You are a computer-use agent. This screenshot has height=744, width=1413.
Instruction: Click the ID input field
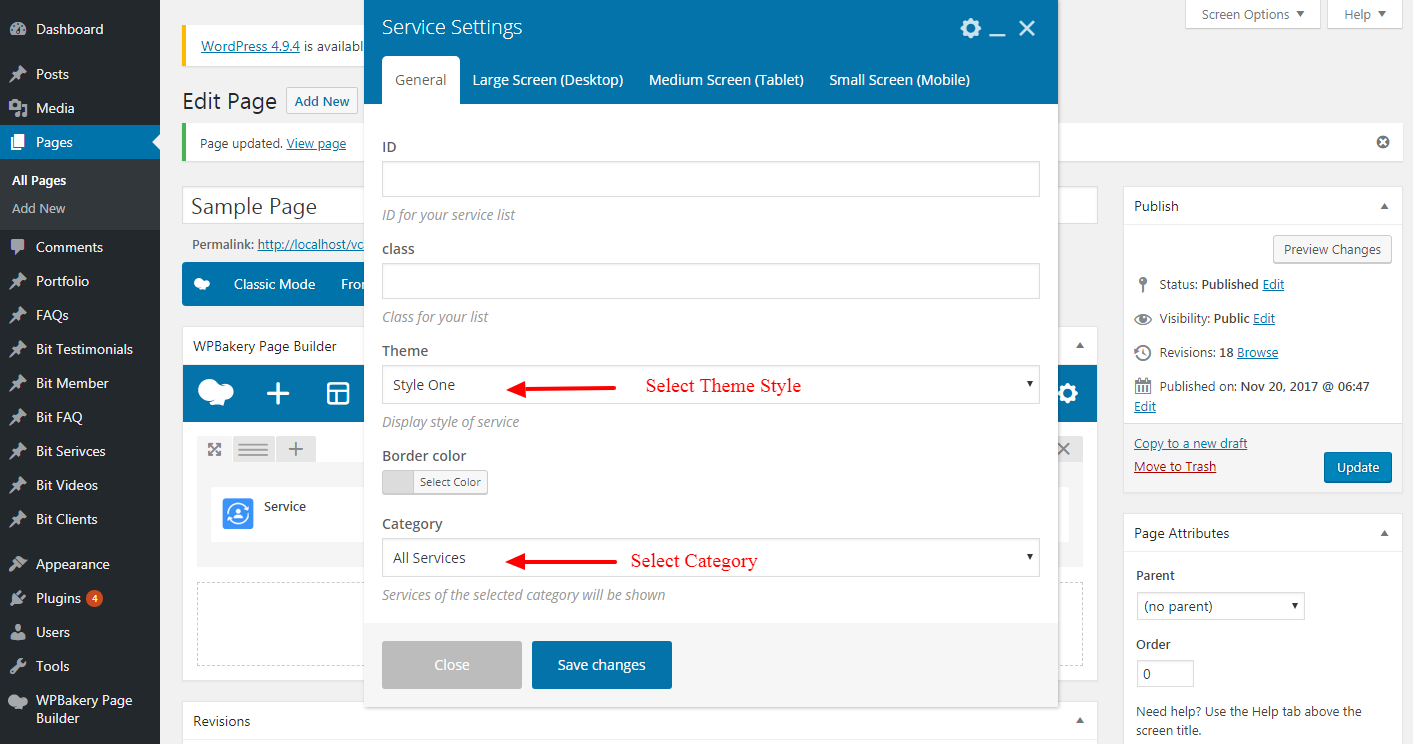coord(710,179)
